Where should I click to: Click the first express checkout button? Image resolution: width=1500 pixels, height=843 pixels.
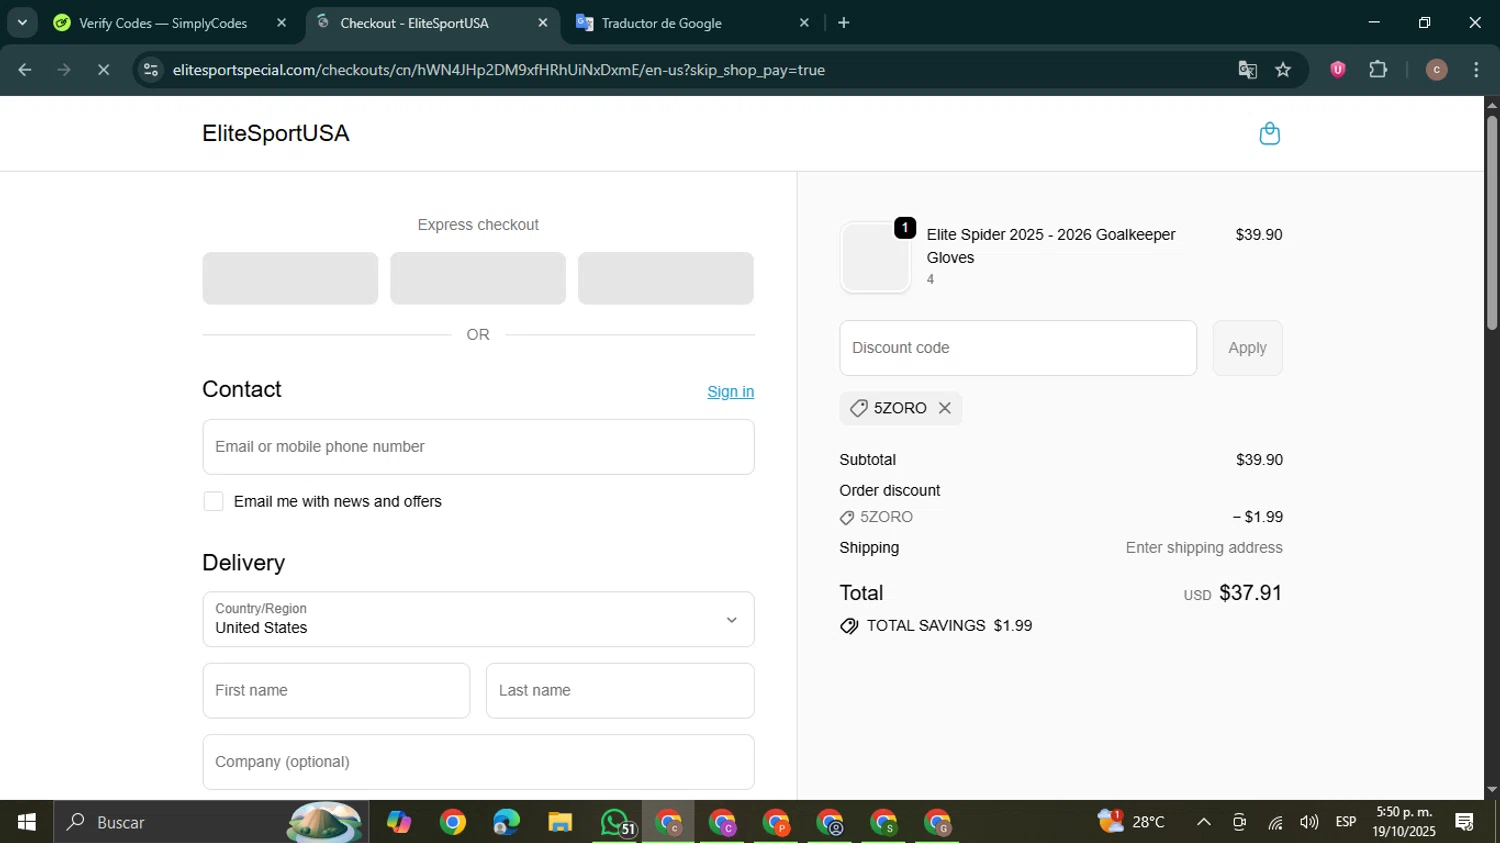pos(290,278)
